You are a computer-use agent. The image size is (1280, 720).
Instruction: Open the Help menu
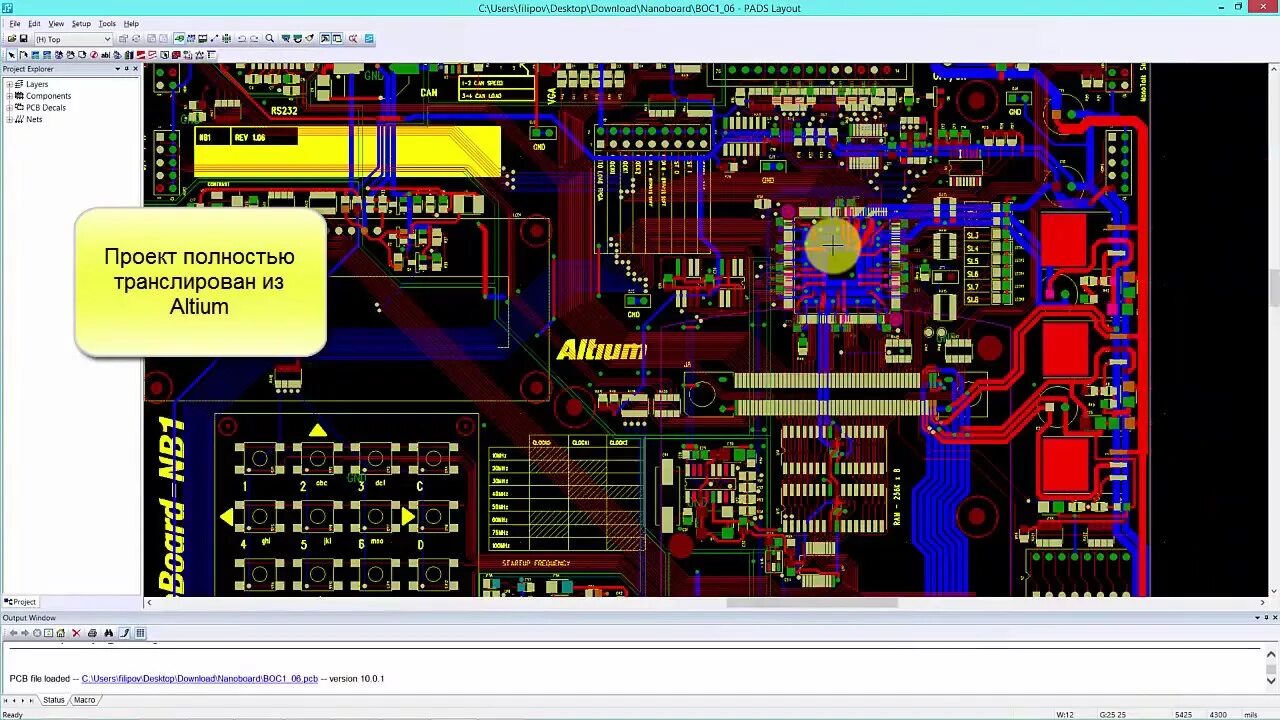[x=131, y=23]
